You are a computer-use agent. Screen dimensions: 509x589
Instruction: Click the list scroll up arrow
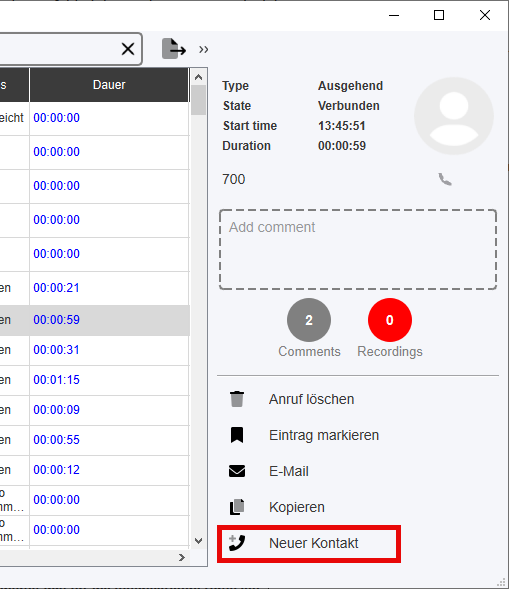point(198,77)
